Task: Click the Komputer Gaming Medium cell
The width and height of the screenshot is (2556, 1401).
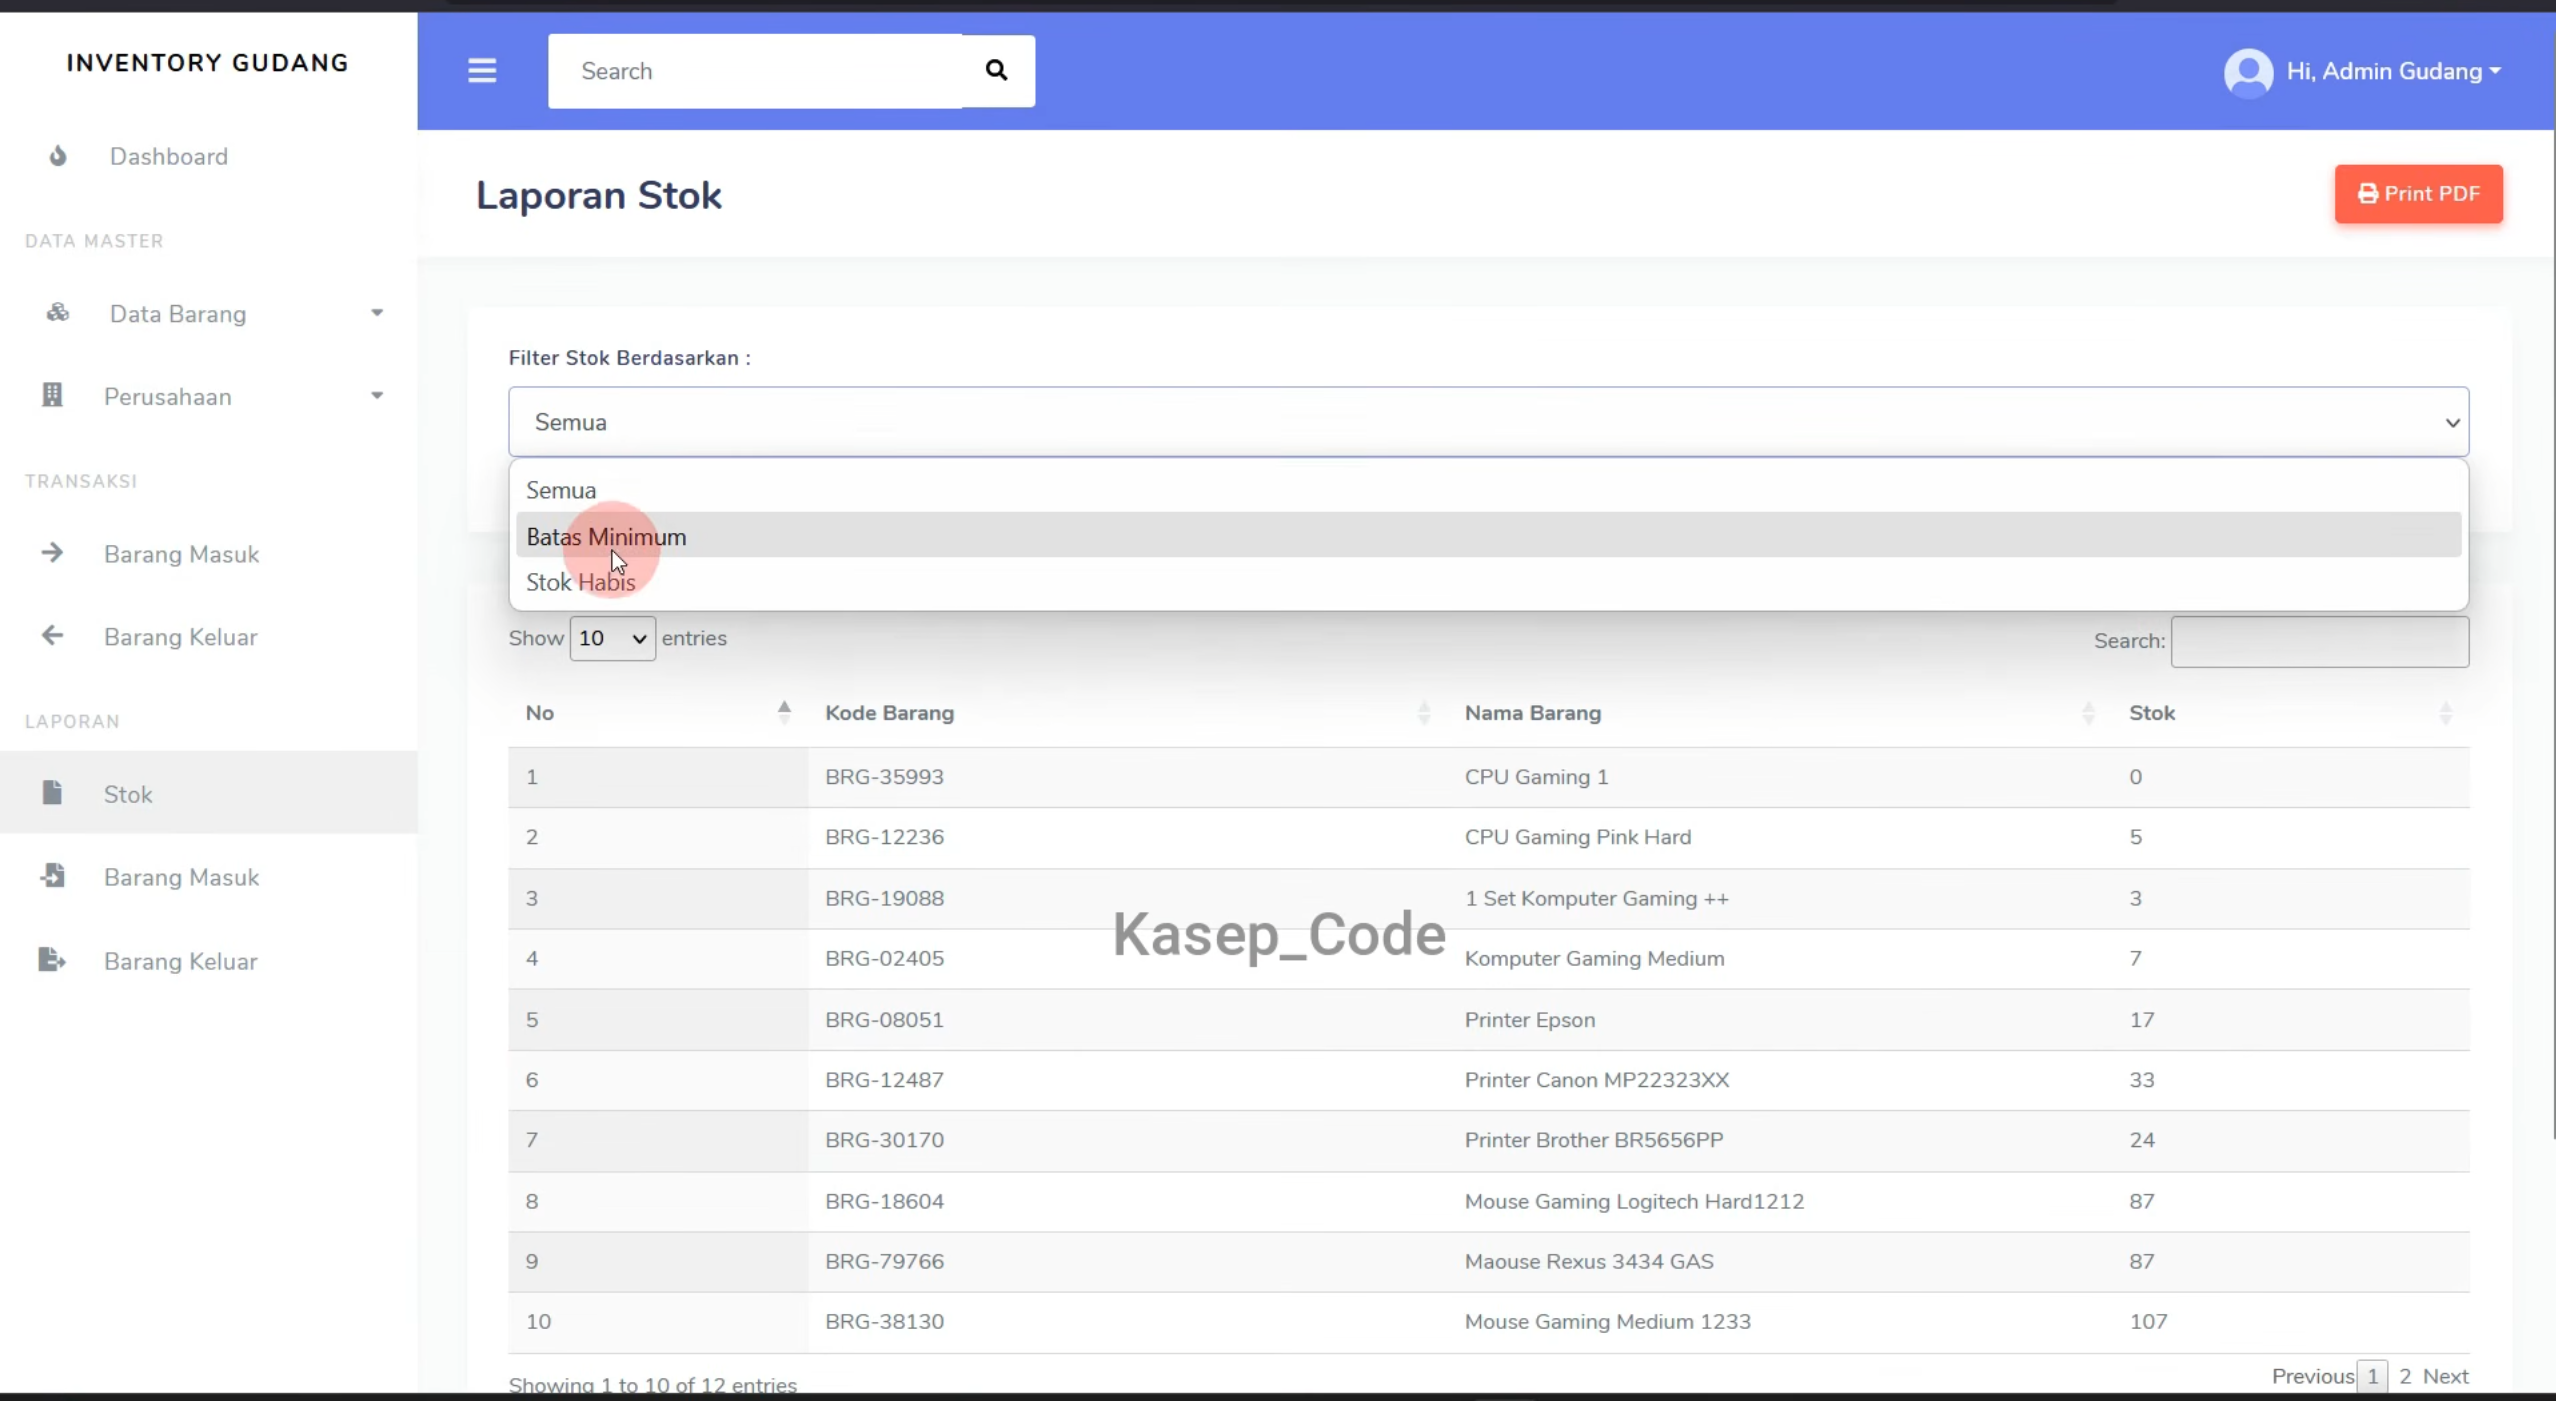Action: click(x=1780, y=958)
